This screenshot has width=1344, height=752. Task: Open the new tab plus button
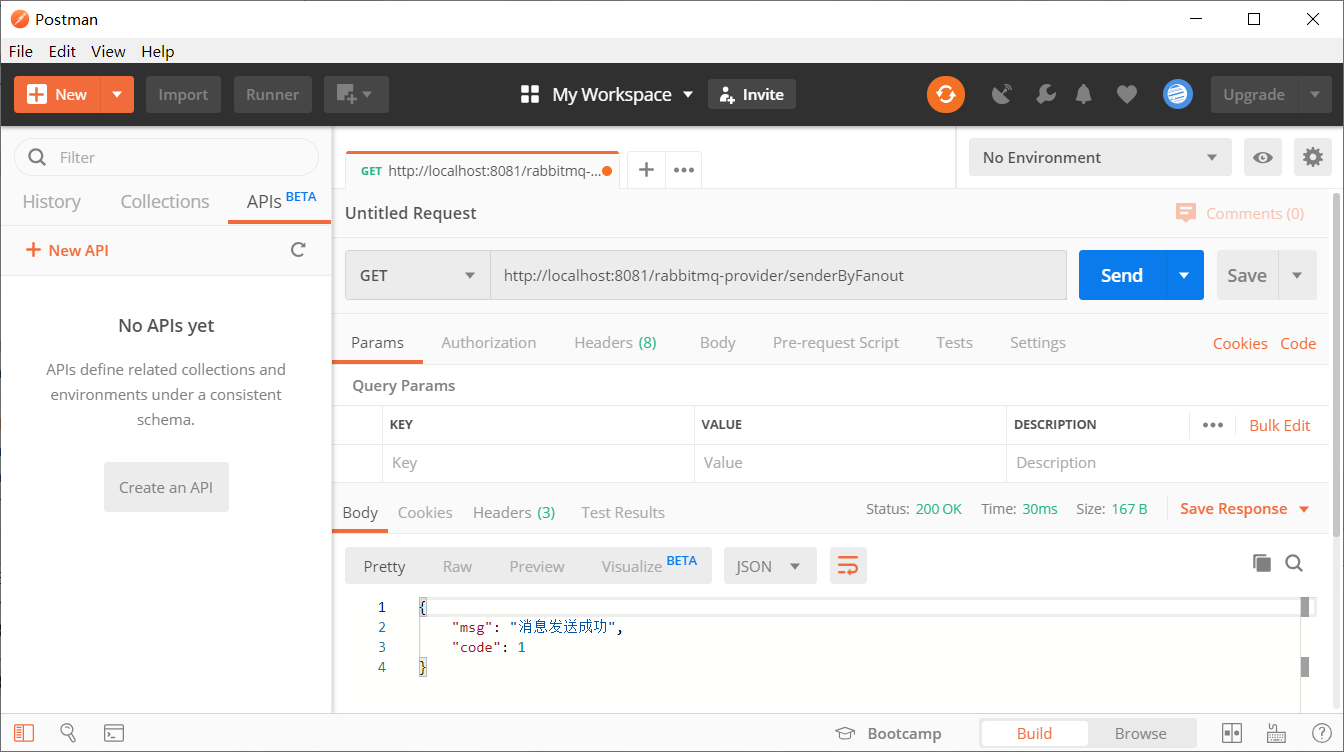point(646,170)
